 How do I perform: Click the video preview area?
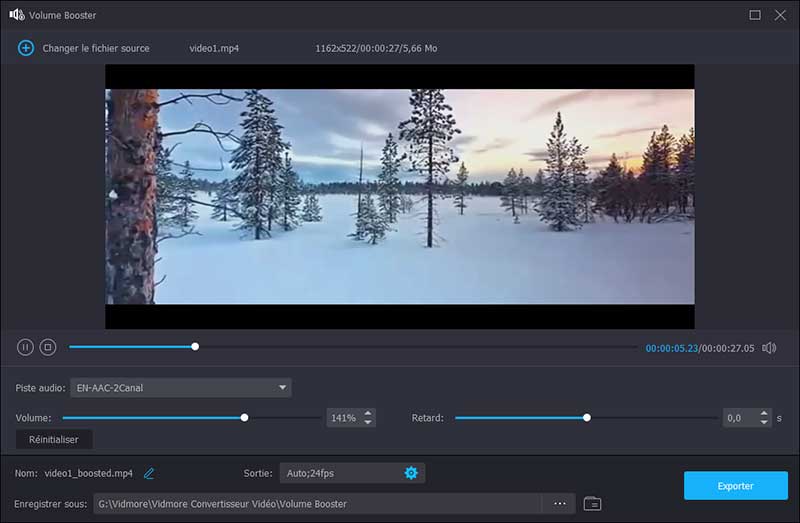[399, 196]
